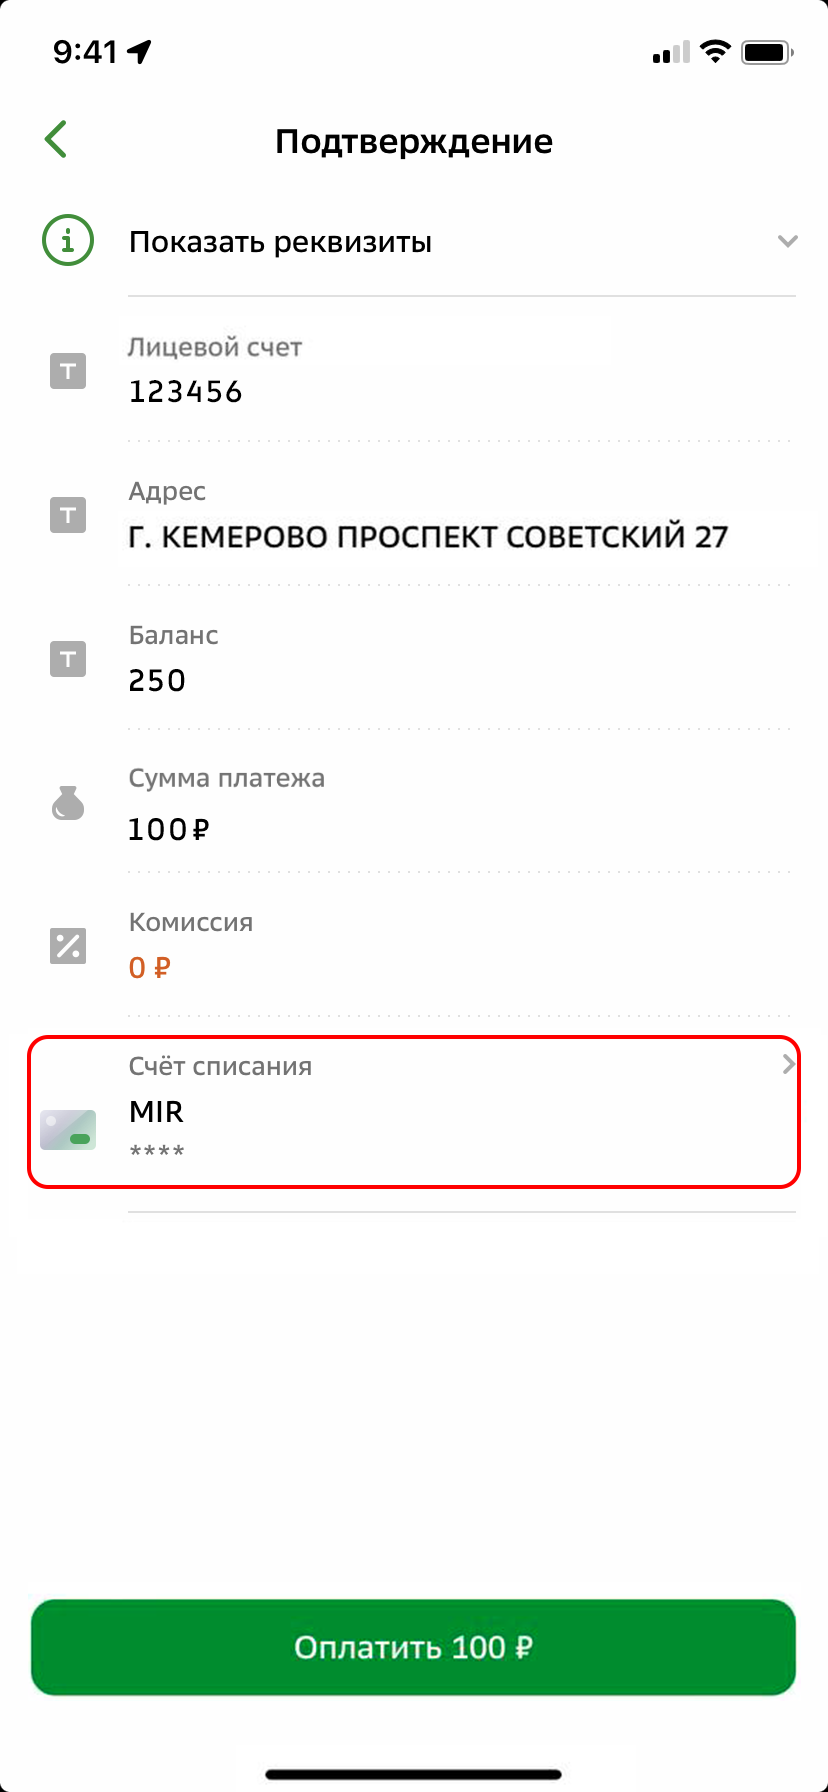
Task: Tap the Подтверждение screen title
Action: point(414,141)
